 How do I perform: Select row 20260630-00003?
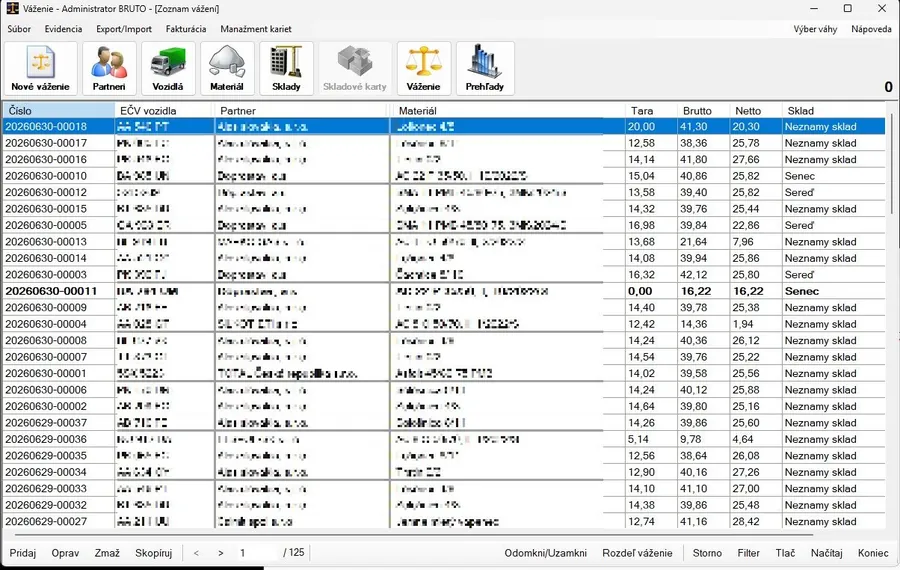[444, 274]
